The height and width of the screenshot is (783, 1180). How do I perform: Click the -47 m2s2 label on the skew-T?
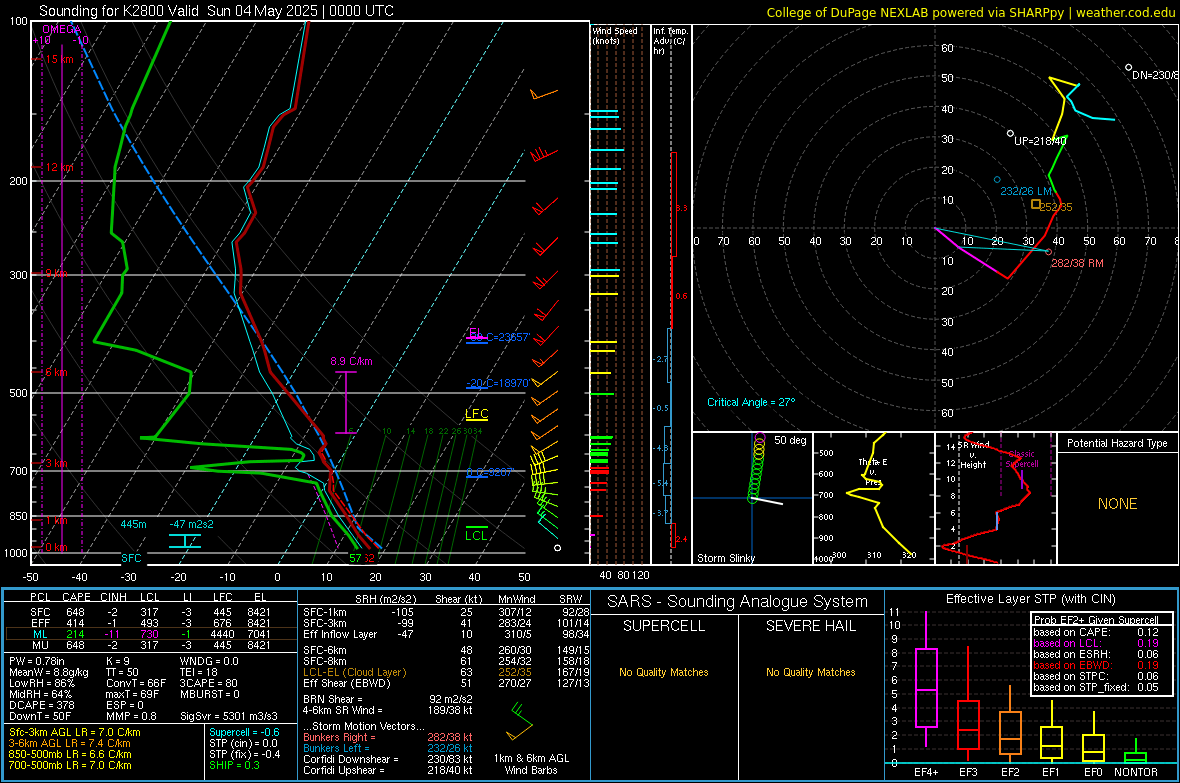(191, 524)
